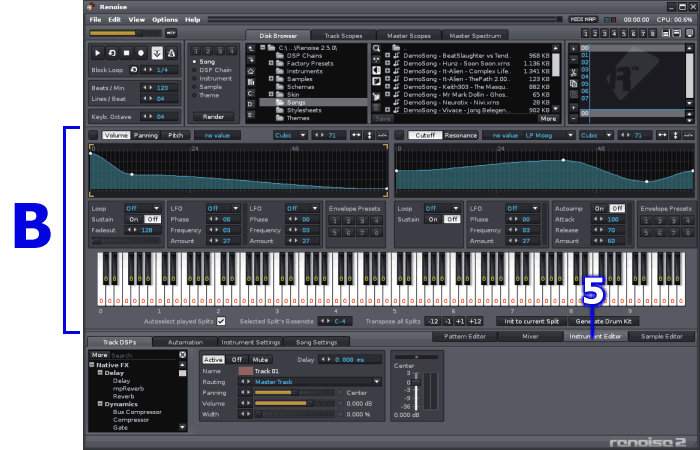Screen dimensions: 700x450
Task: Transpose all splits by +12
Action: (x=475, y=321)
